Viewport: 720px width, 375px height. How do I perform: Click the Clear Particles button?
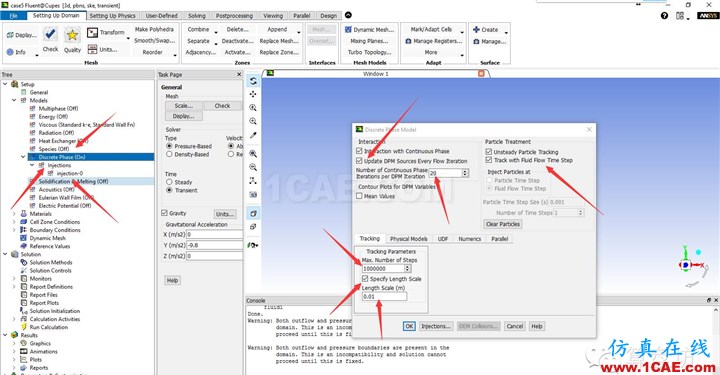point(503,224)
